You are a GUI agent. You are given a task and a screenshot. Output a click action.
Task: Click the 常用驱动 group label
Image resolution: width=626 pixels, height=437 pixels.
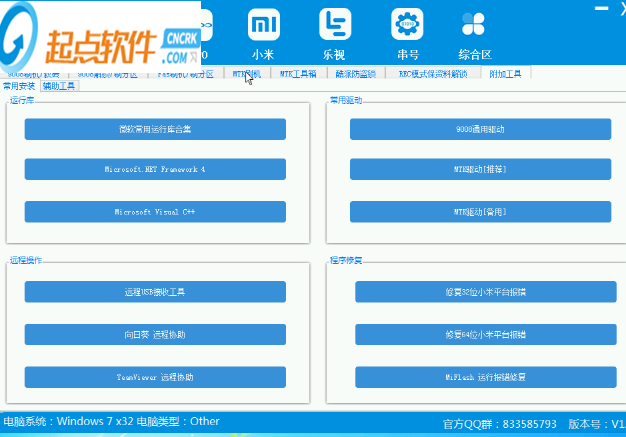[346, 100]
